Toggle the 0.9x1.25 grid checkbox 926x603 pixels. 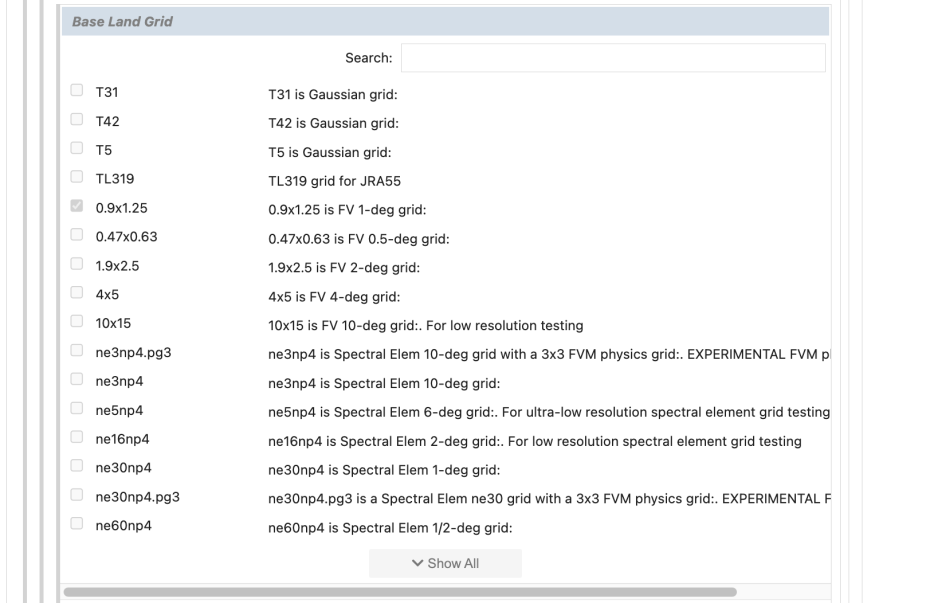coord(77,207)
